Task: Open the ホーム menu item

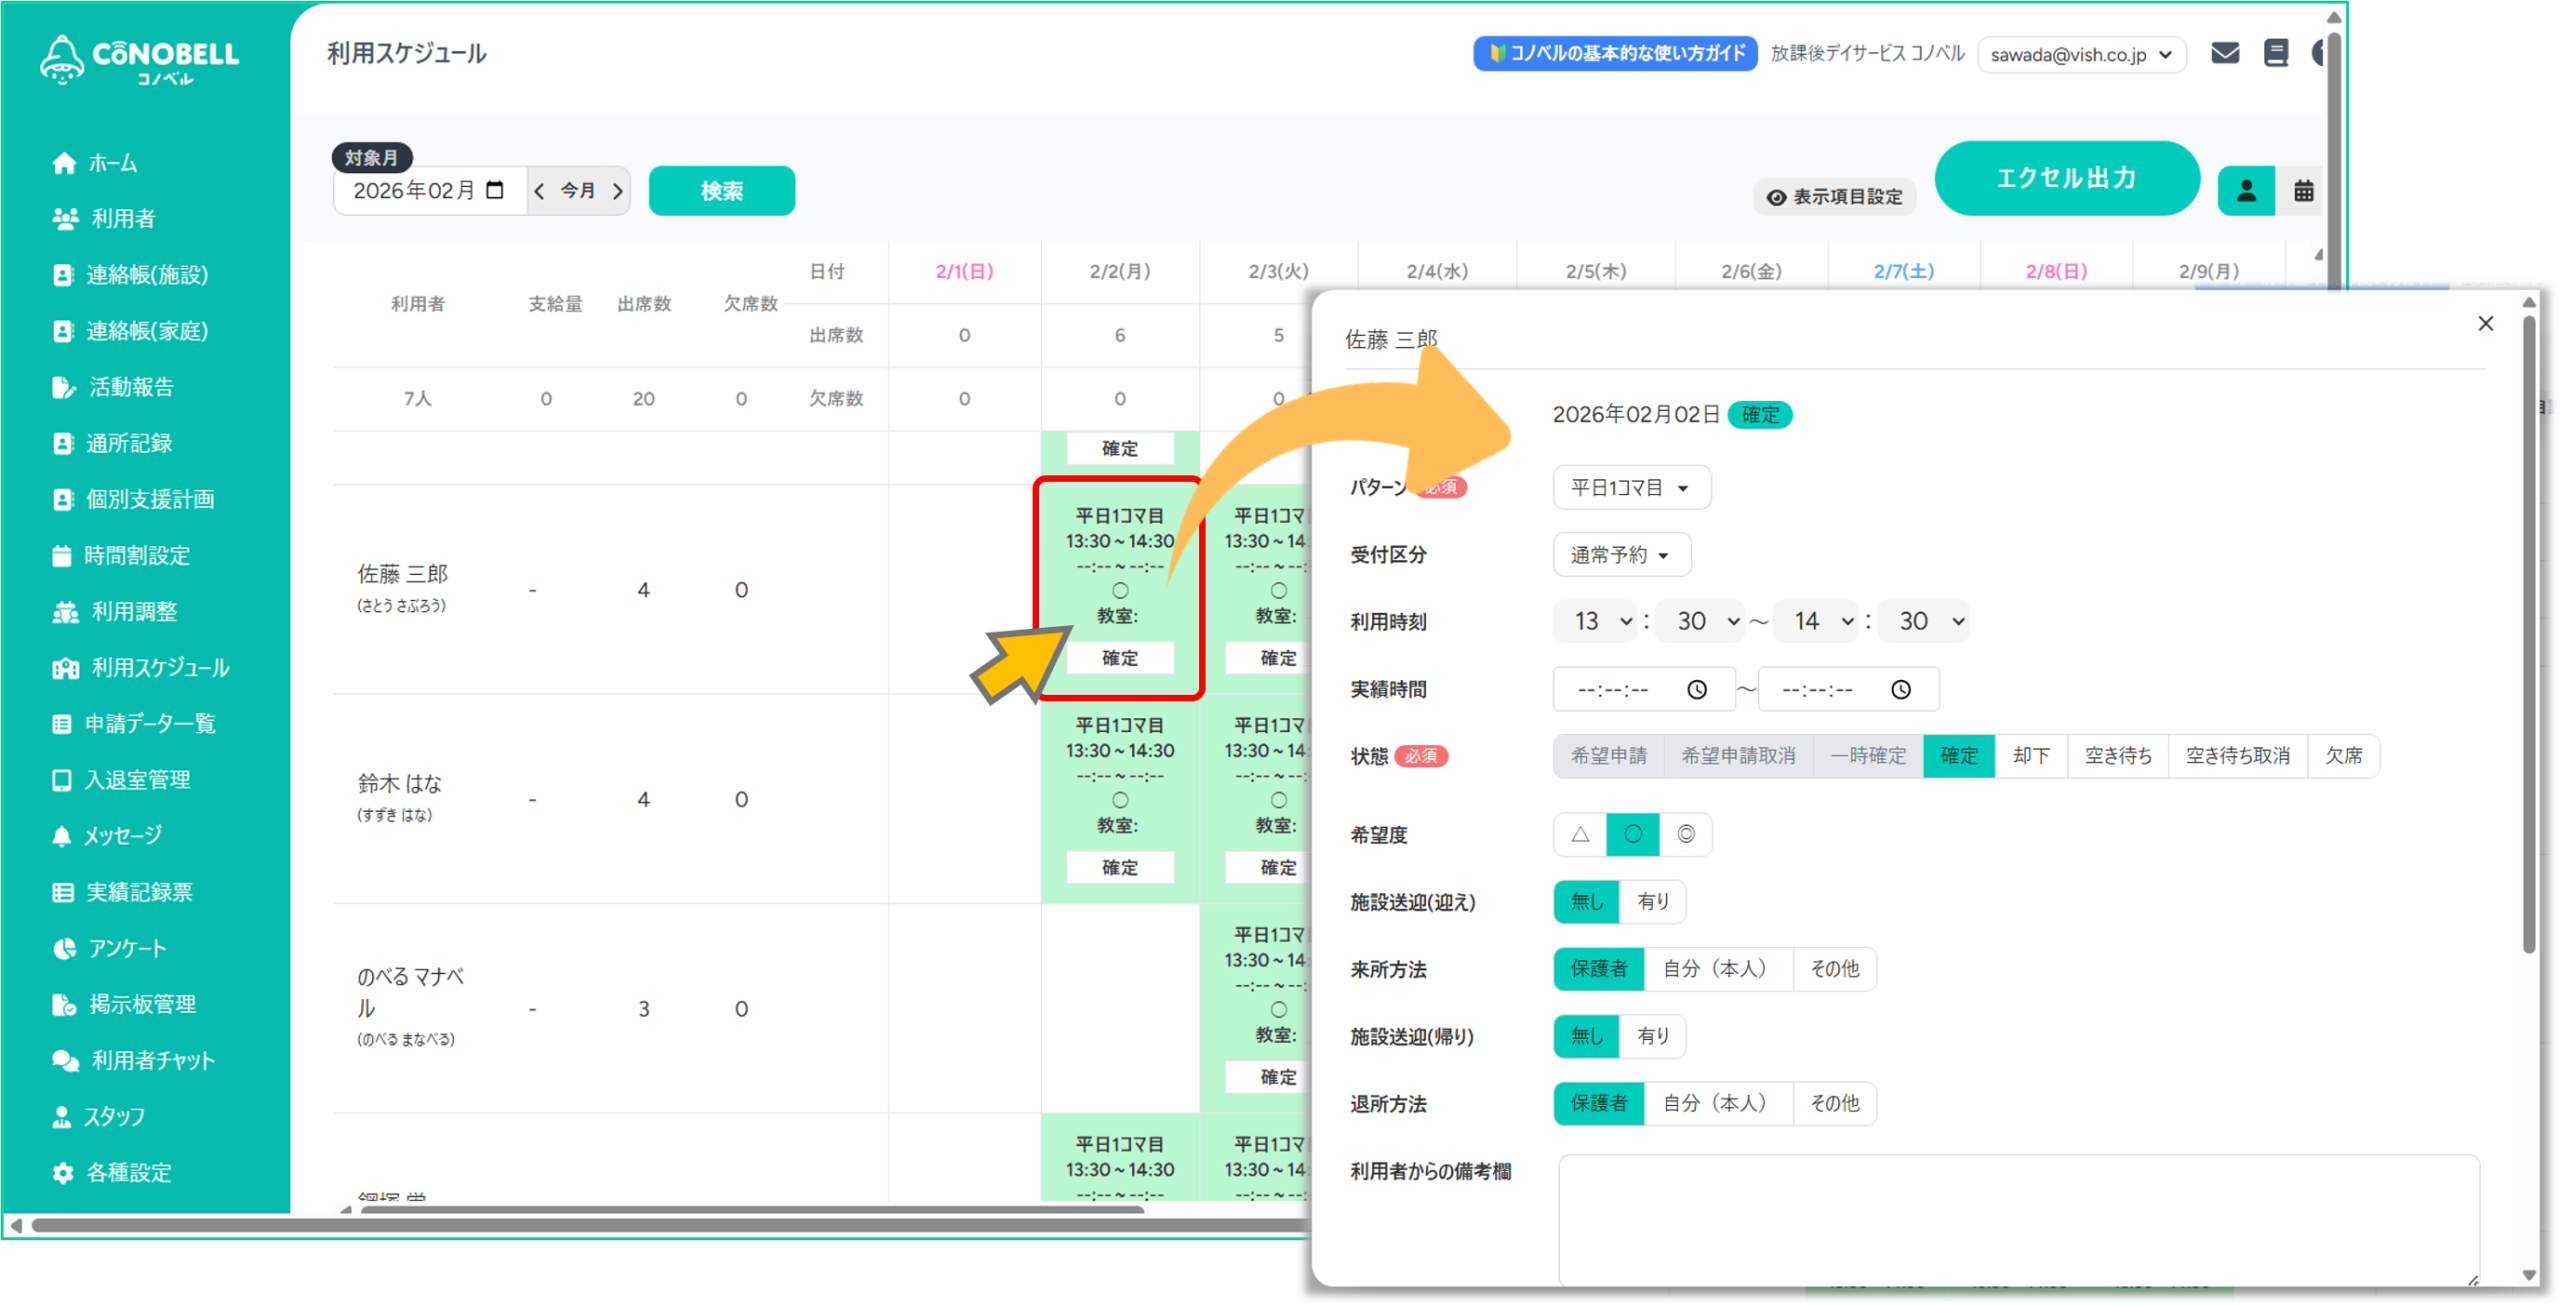Action: (x=112, y=163)
